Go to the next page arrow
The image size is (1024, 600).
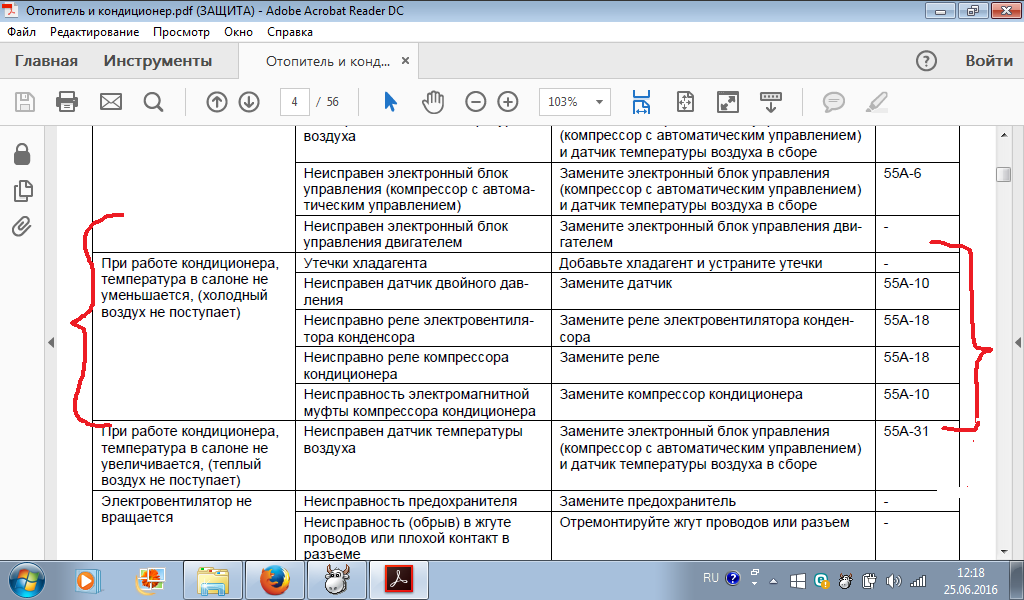tap(249, 102)
